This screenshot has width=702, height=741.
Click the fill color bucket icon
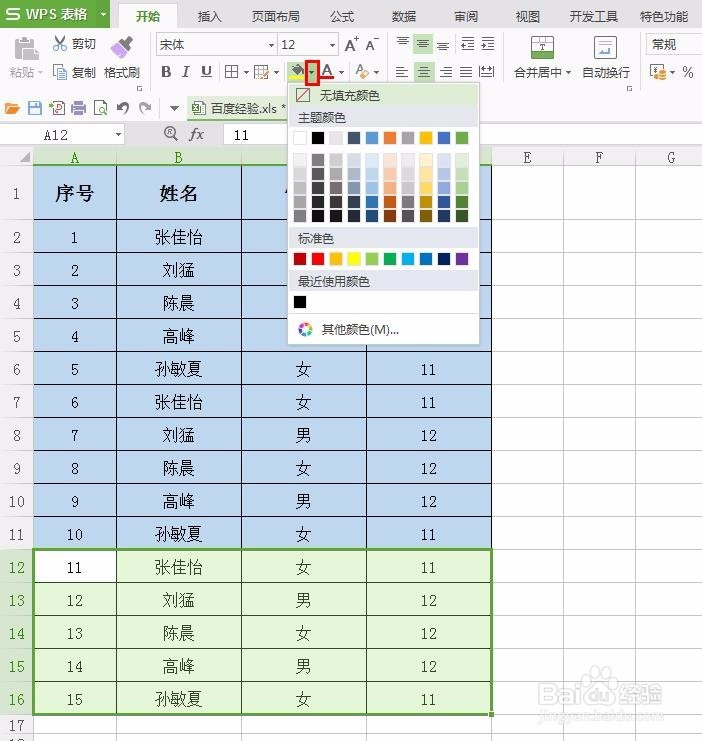tap(296, 72)
